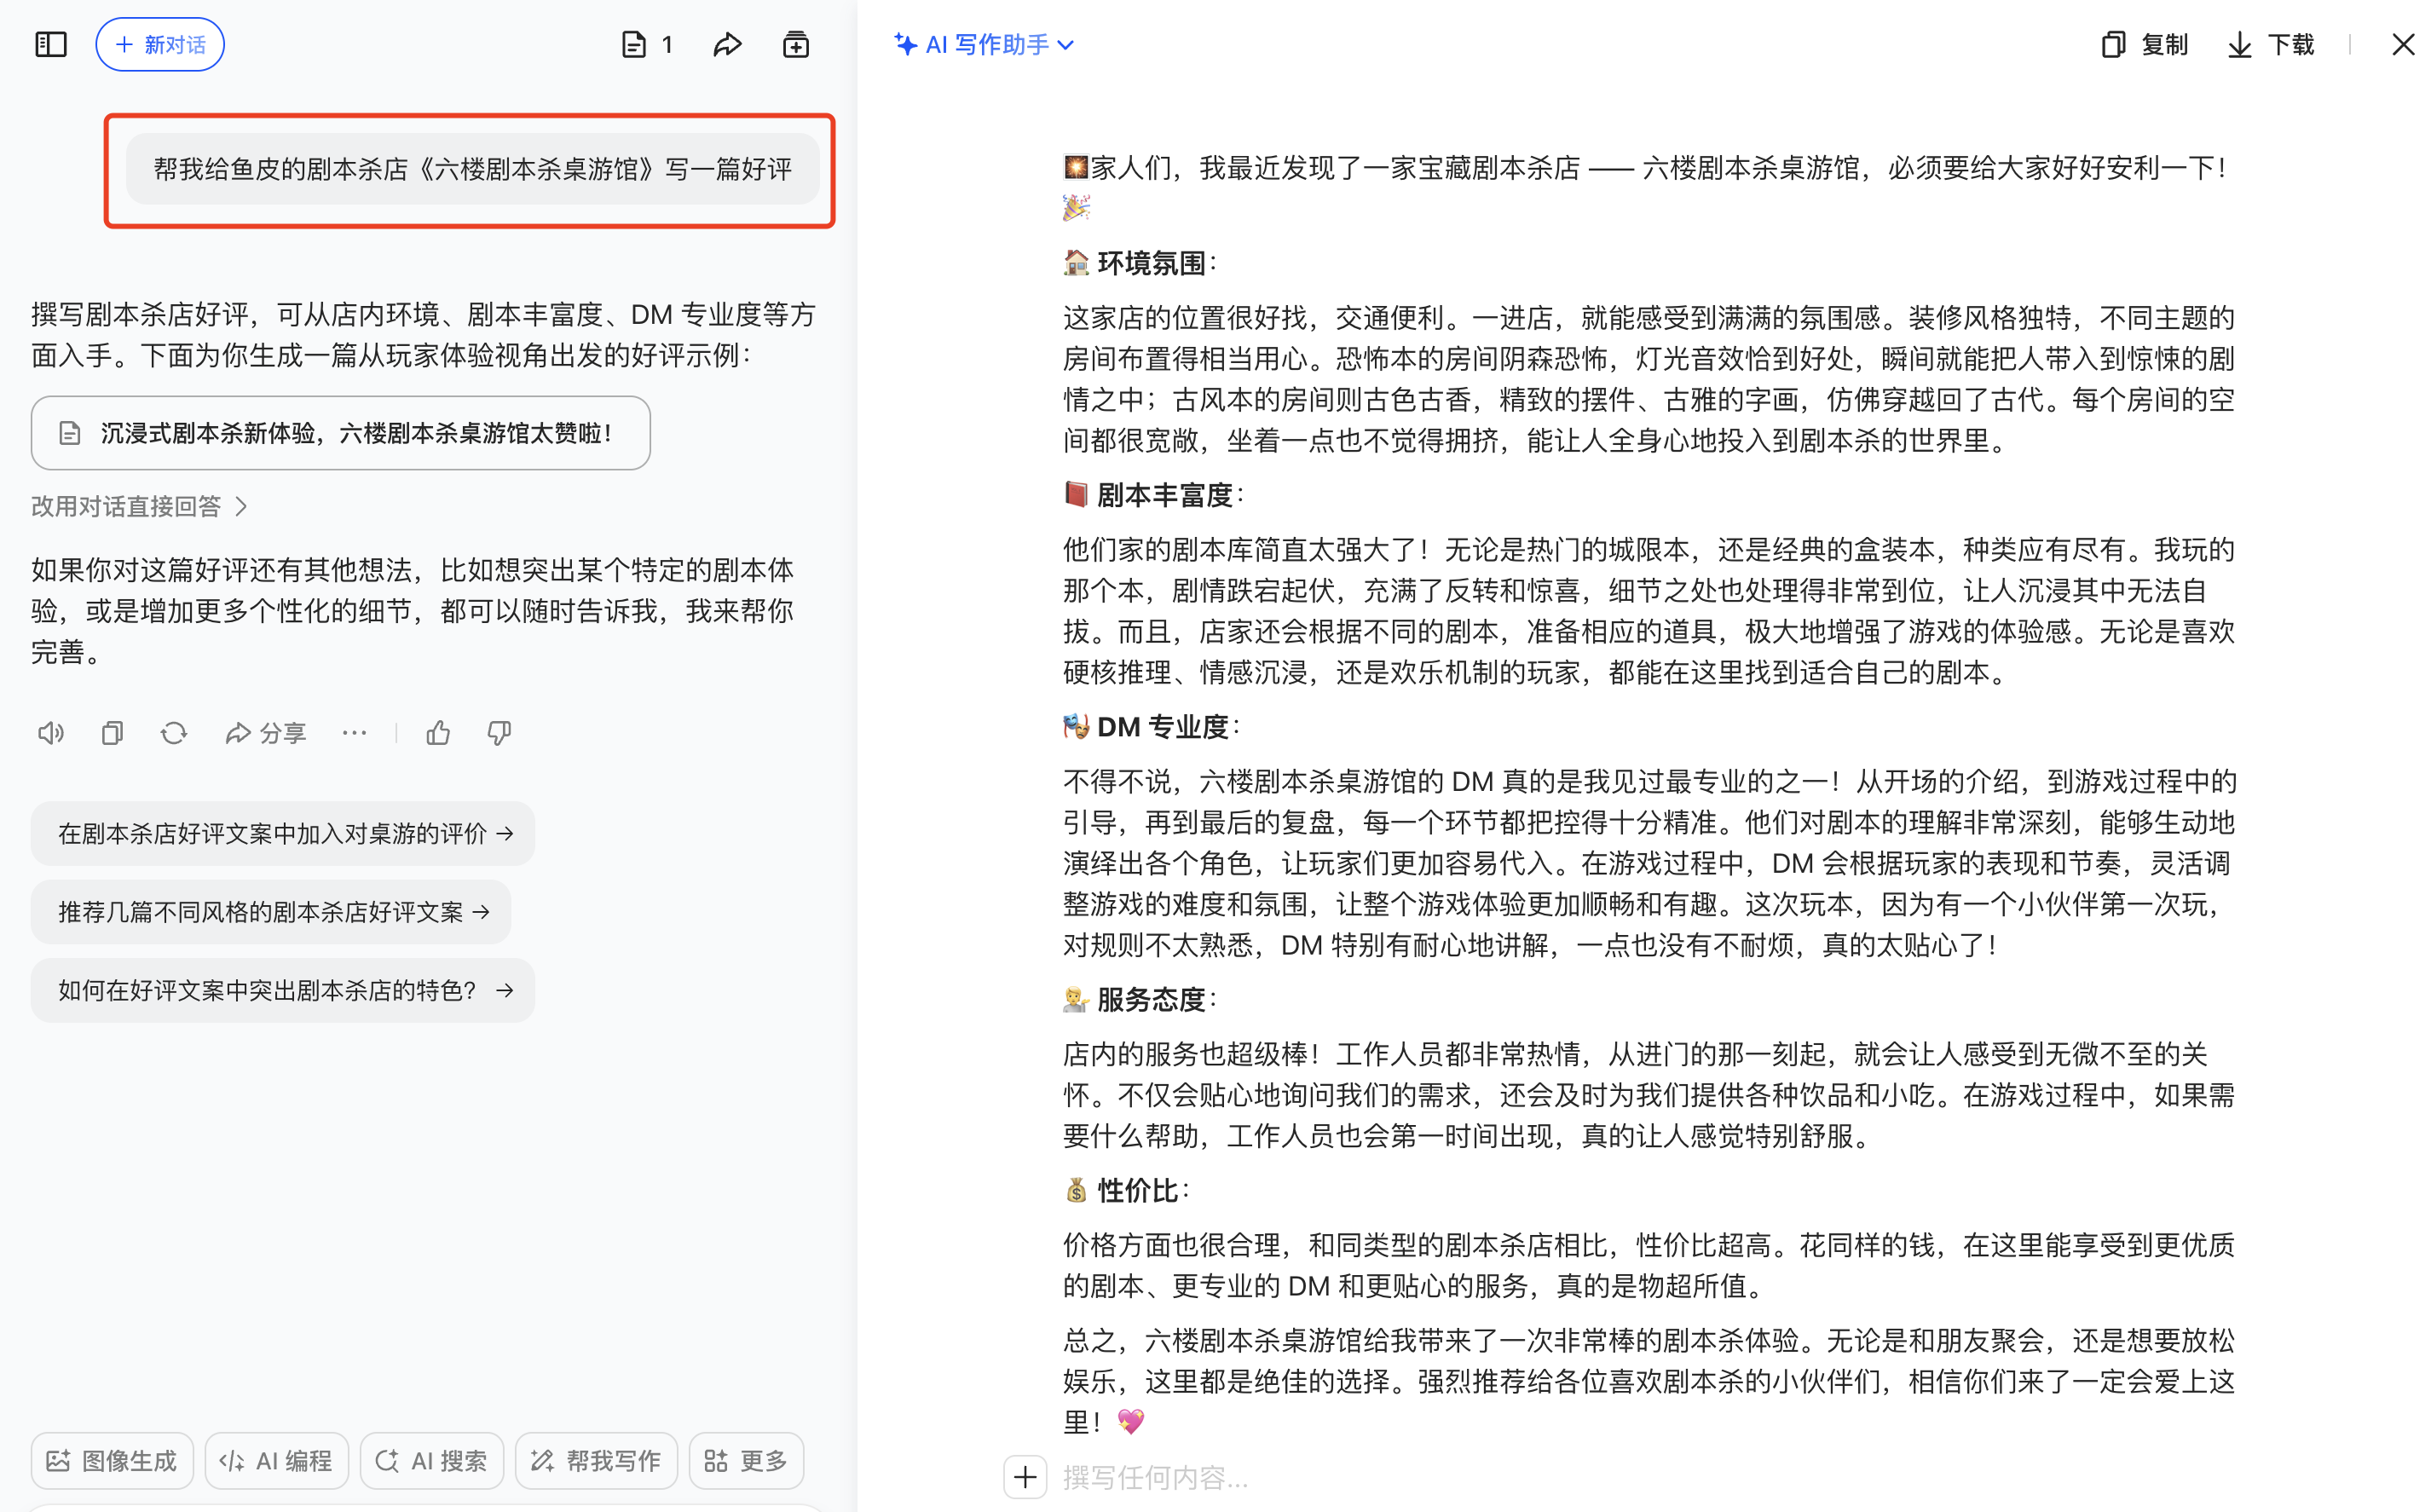Like the response with thumbs up
2431x1512 pixels.
[438, 733]
